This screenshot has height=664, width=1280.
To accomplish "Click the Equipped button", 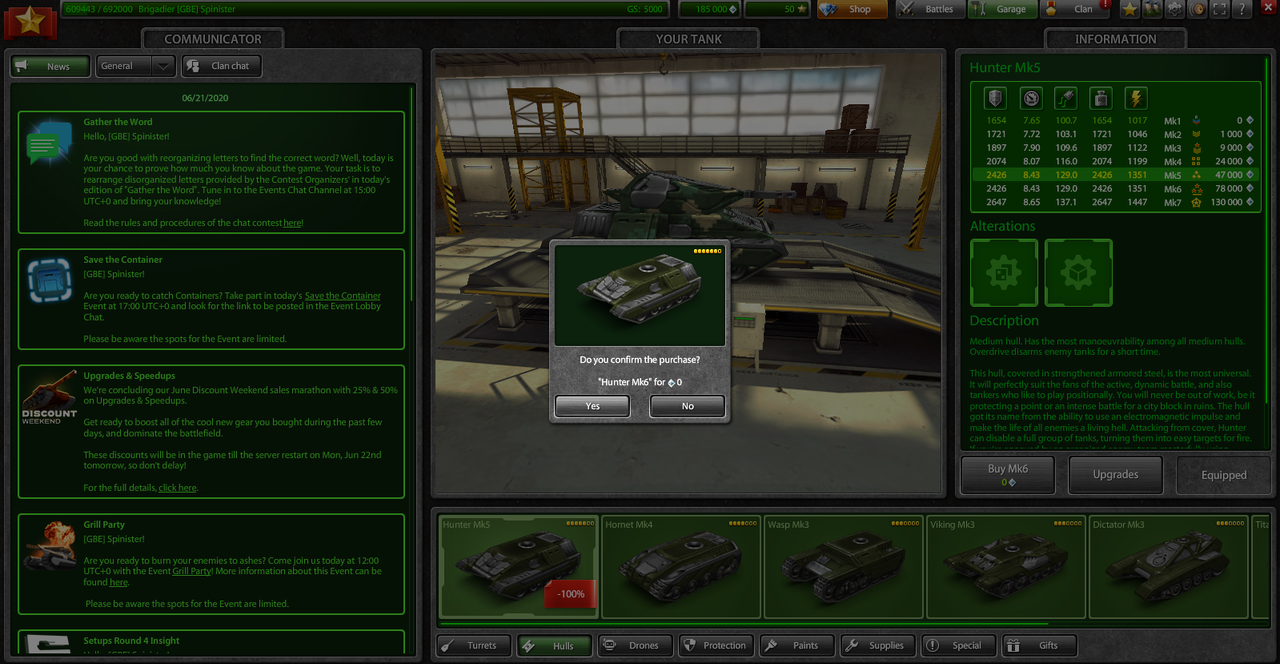I will tap(1223, 475).
